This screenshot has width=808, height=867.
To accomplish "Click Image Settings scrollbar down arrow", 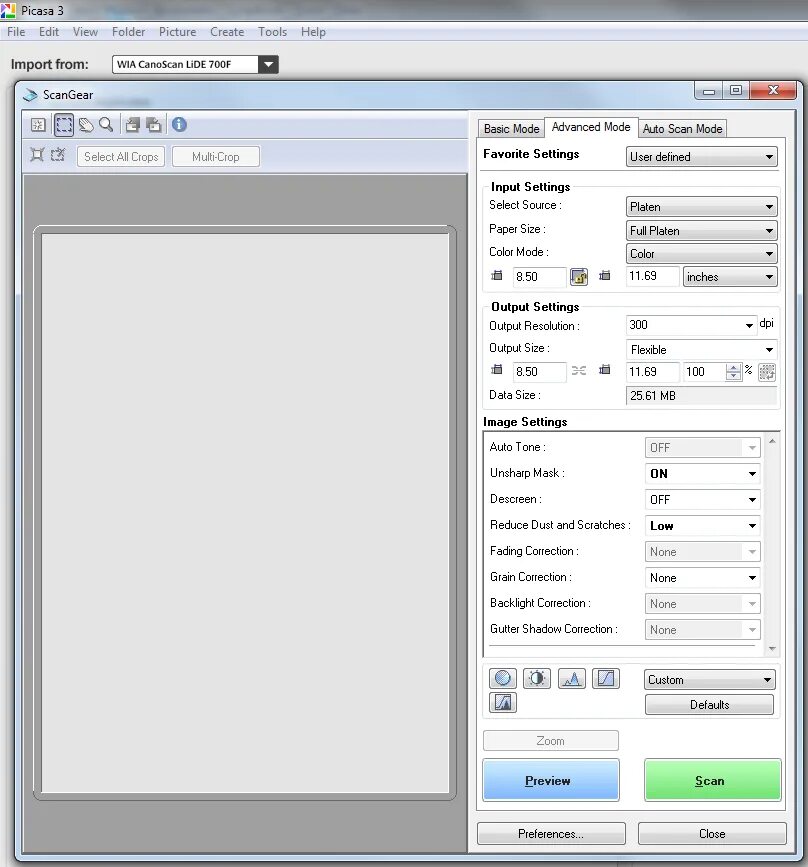I will click(772, 648).
